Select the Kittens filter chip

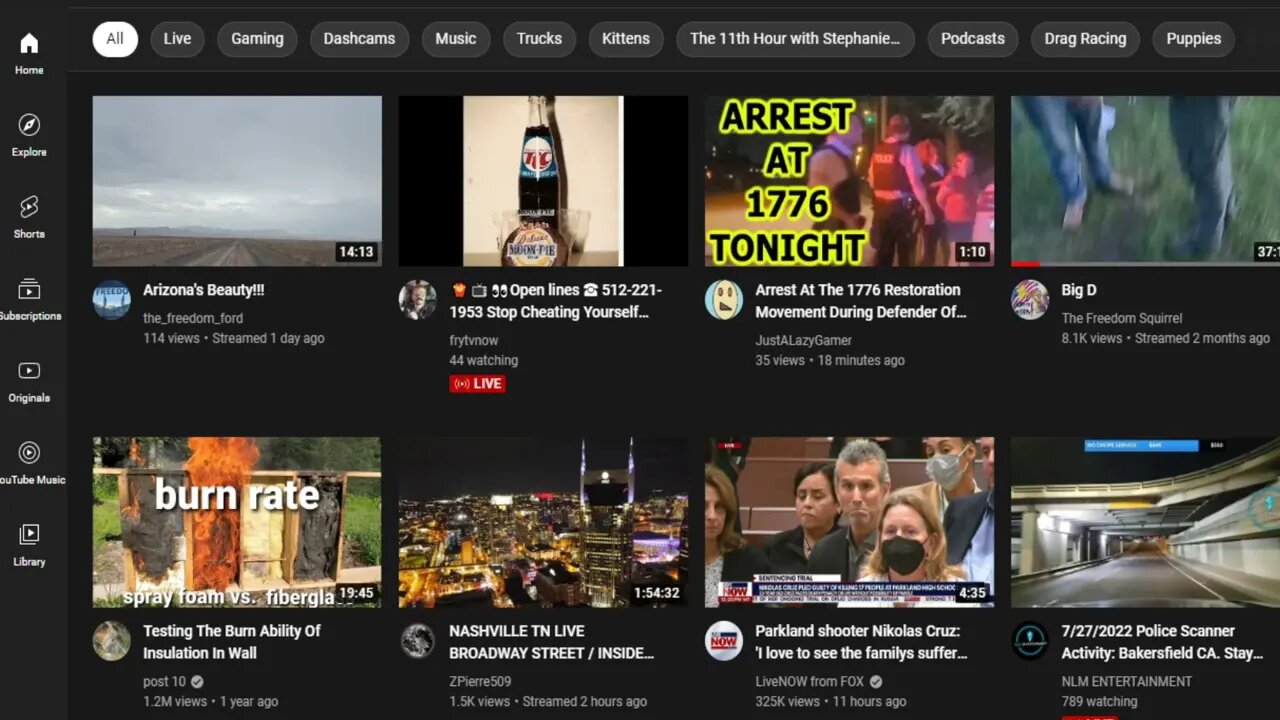coord(625,39)
